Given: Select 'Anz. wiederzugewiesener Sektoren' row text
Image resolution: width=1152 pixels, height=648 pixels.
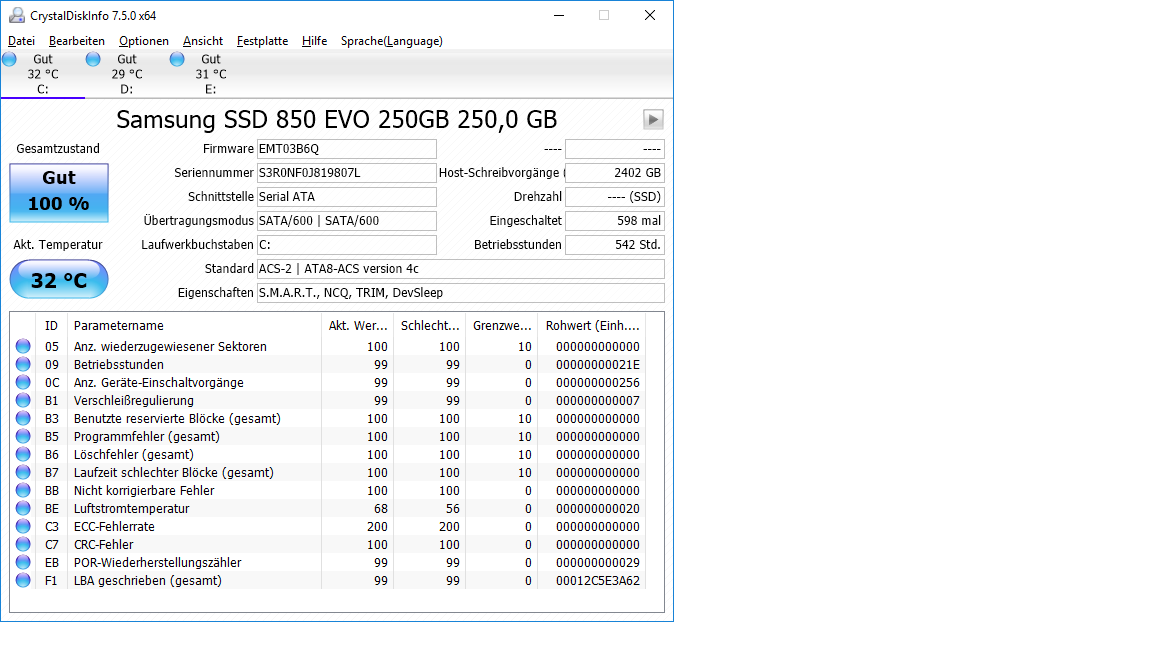Looking at the screenshot, I should [x=170, y=347].
